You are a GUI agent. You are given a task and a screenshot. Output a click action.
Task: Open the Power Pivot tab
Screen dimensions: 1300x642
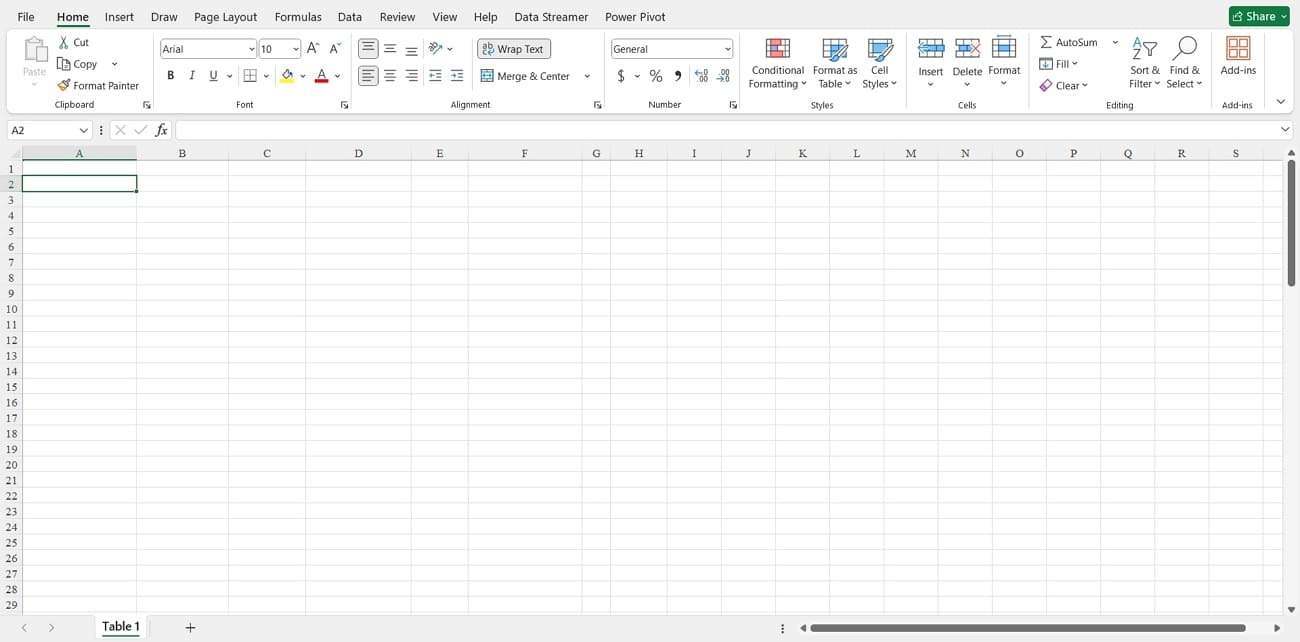coord(635,16)
